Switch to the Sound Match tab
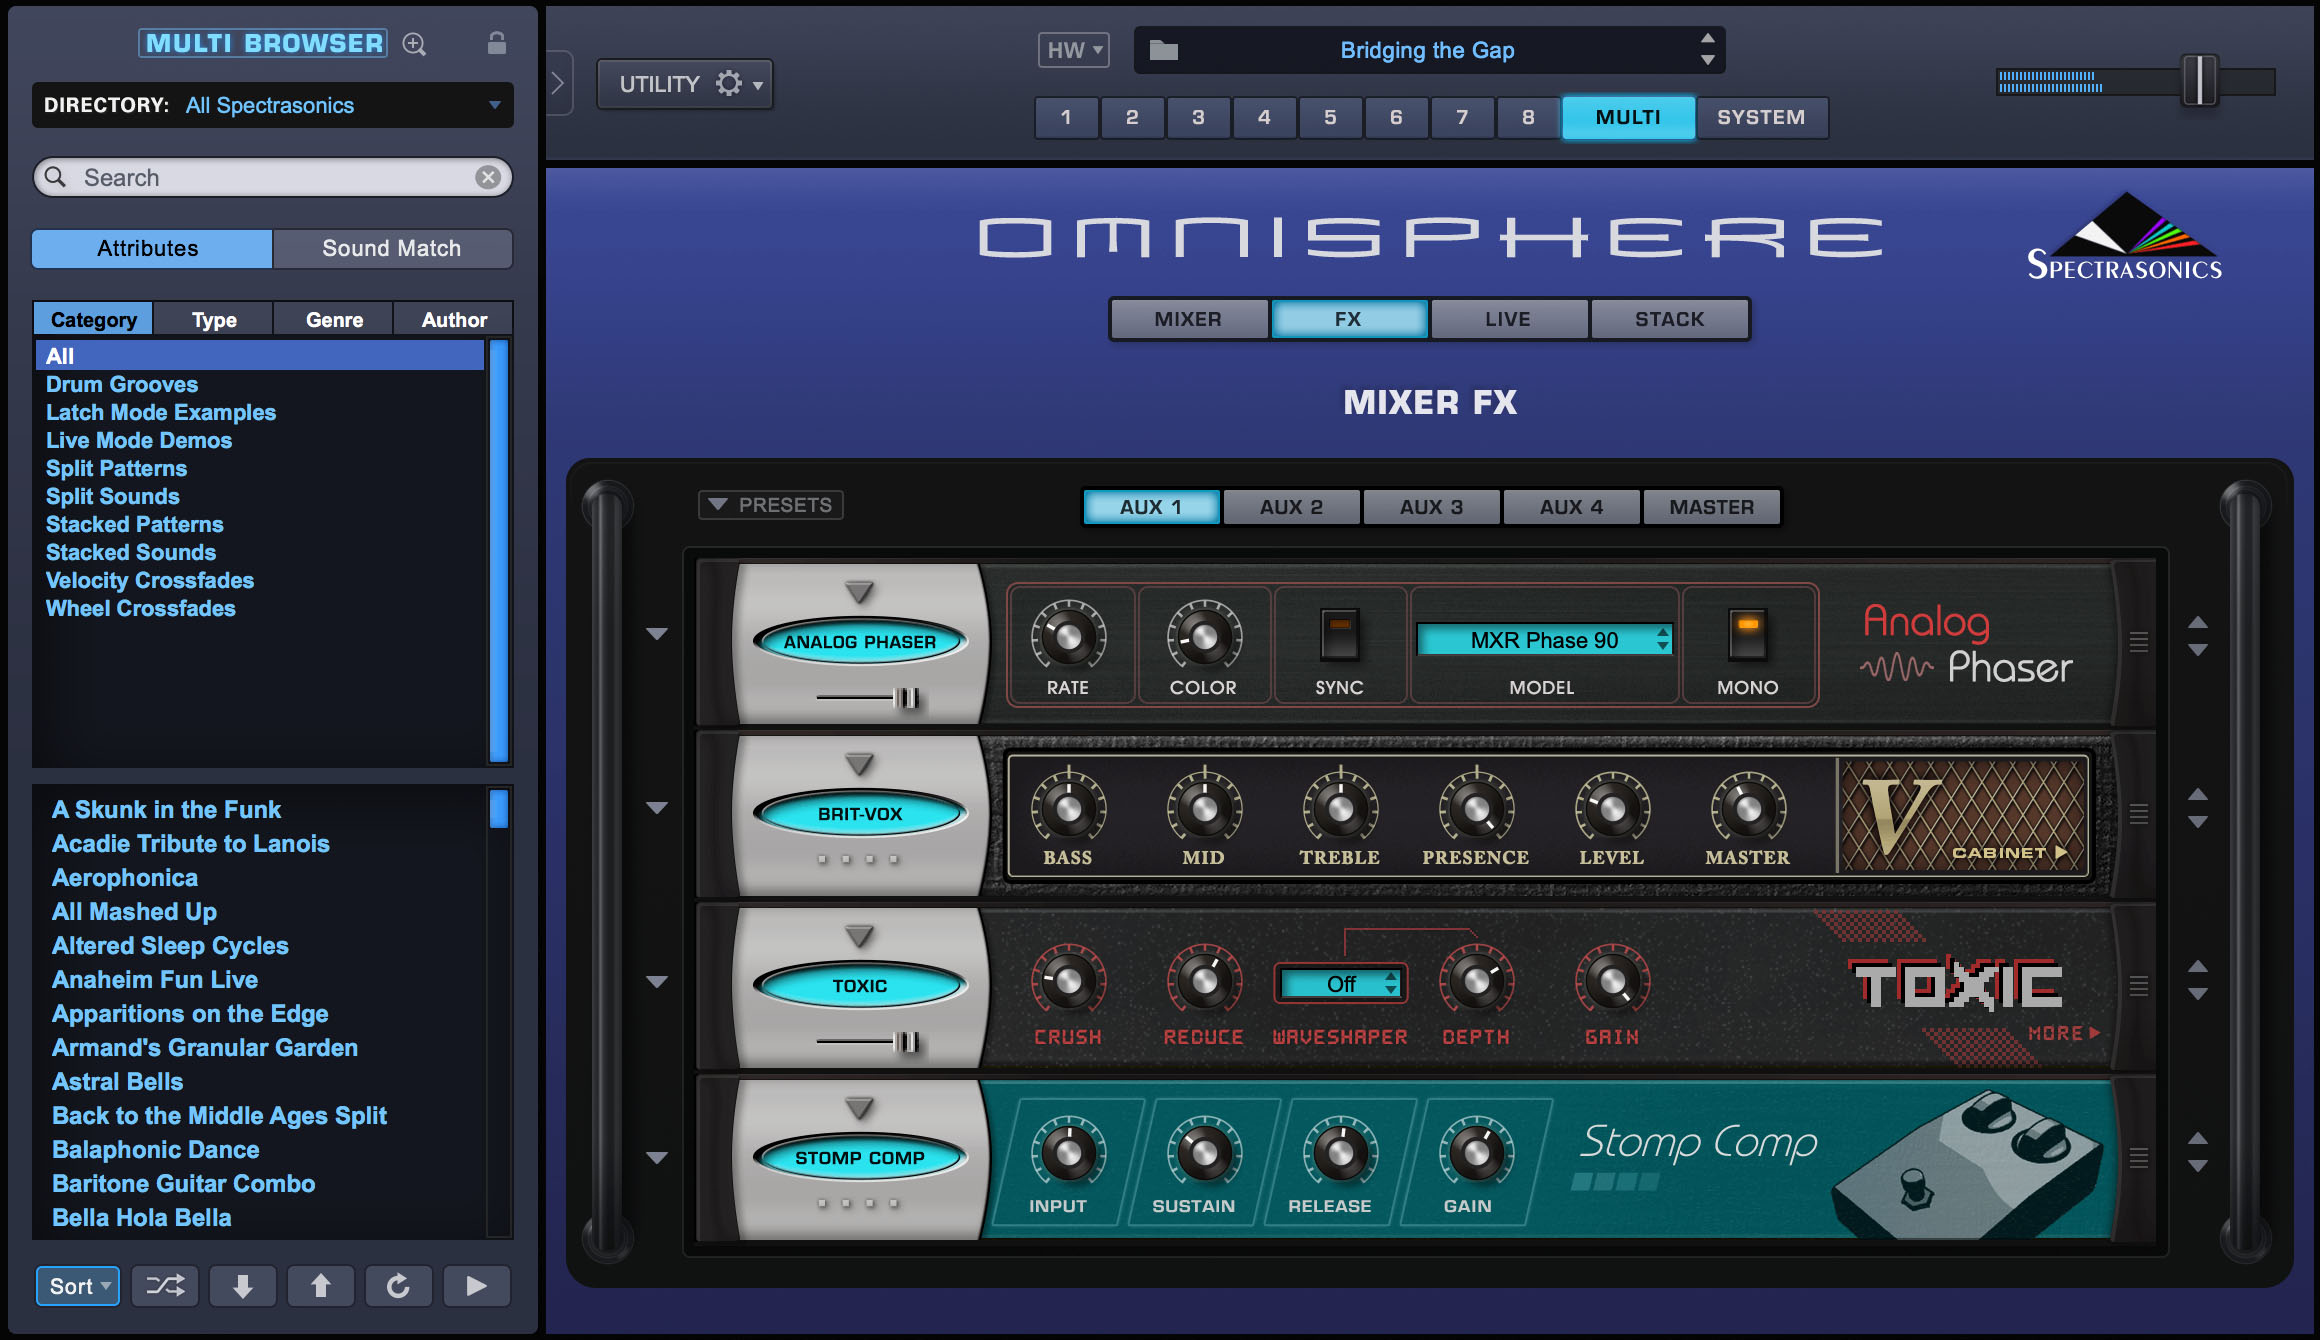This screenshot has width=2320, height=1340. (x=392, y=248)
